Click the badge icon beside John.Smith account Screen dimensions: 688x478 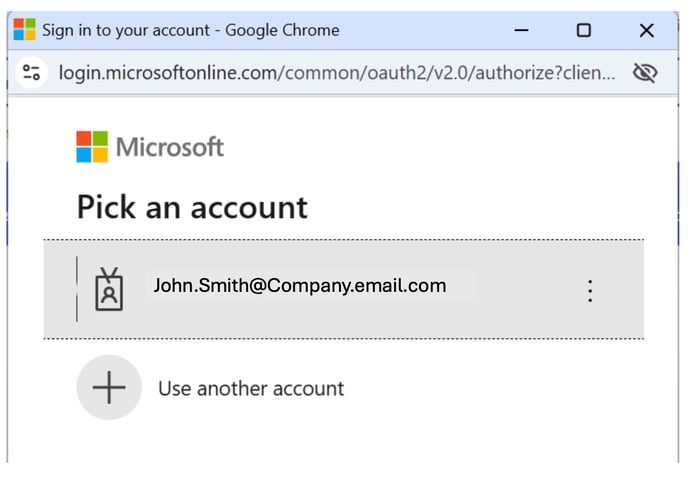pos(109,289)
